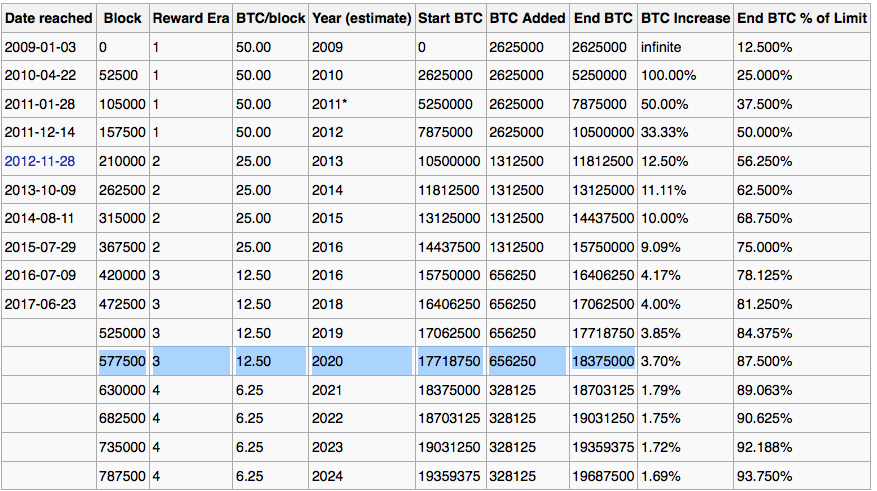Click the 2017-06-23 date cell
This screenshot has width=877, height=491.
click(x=39, y=304)
